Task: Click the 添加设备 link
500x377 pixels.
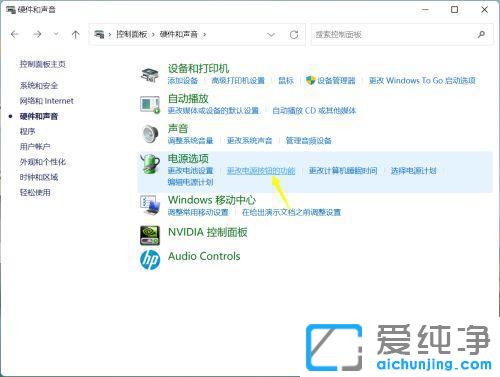Action: [x=183, y=80]
